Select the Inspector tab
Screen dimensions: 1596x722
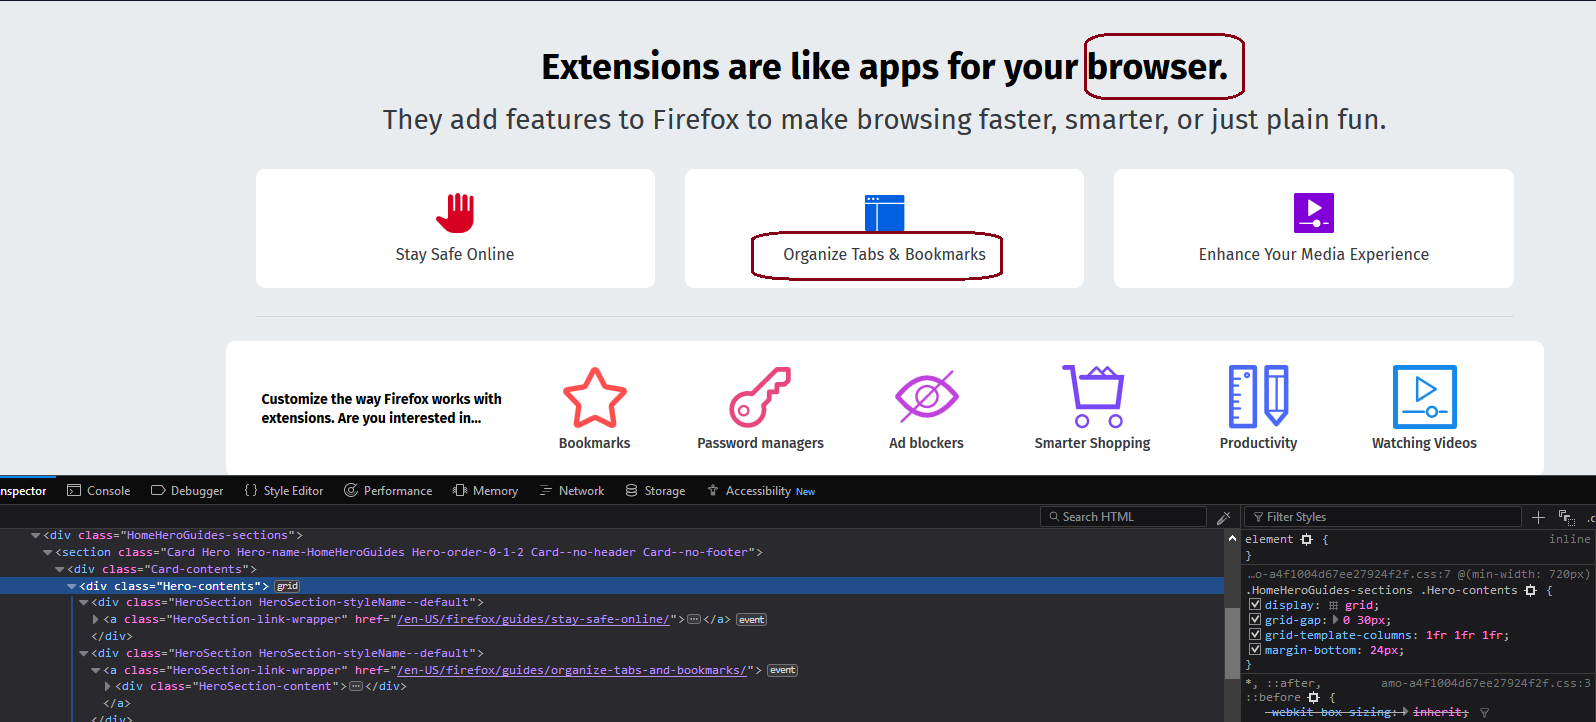coord(24,491)
